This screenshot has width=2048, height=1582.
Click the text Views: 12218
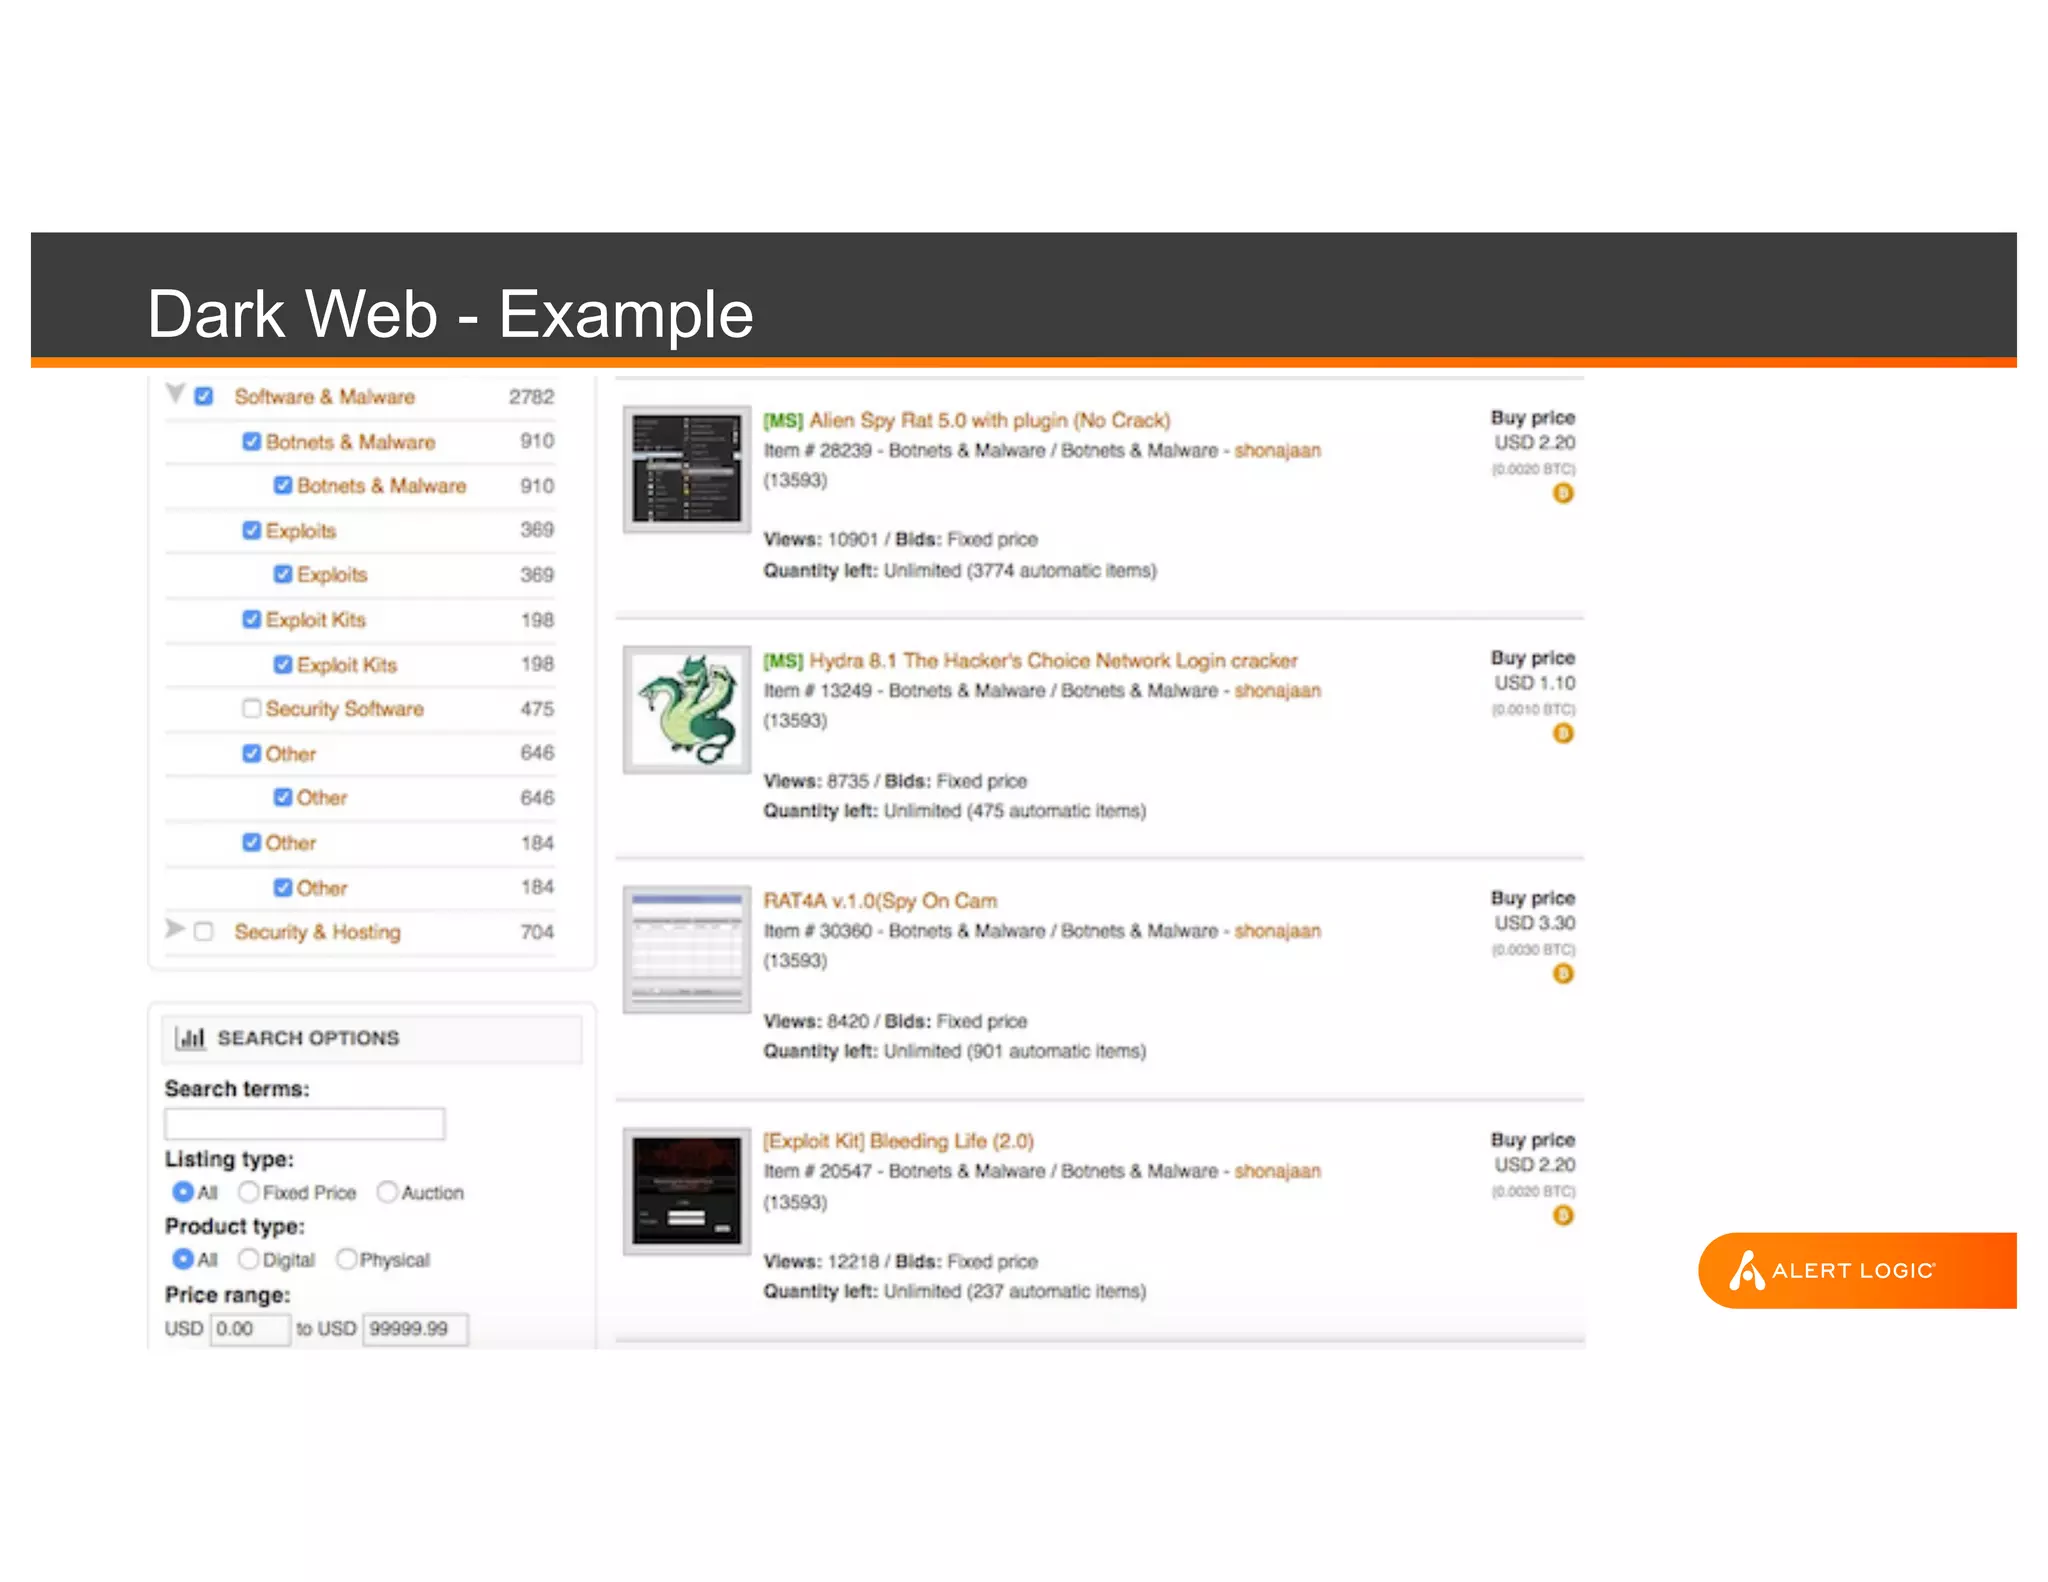click(x=820, y=1262)
